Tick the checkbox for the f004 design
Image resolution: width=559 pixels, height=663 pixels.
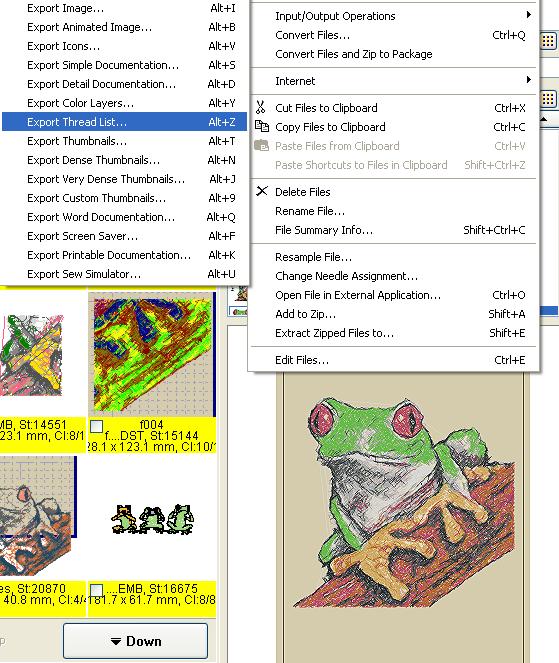(96, 426)
